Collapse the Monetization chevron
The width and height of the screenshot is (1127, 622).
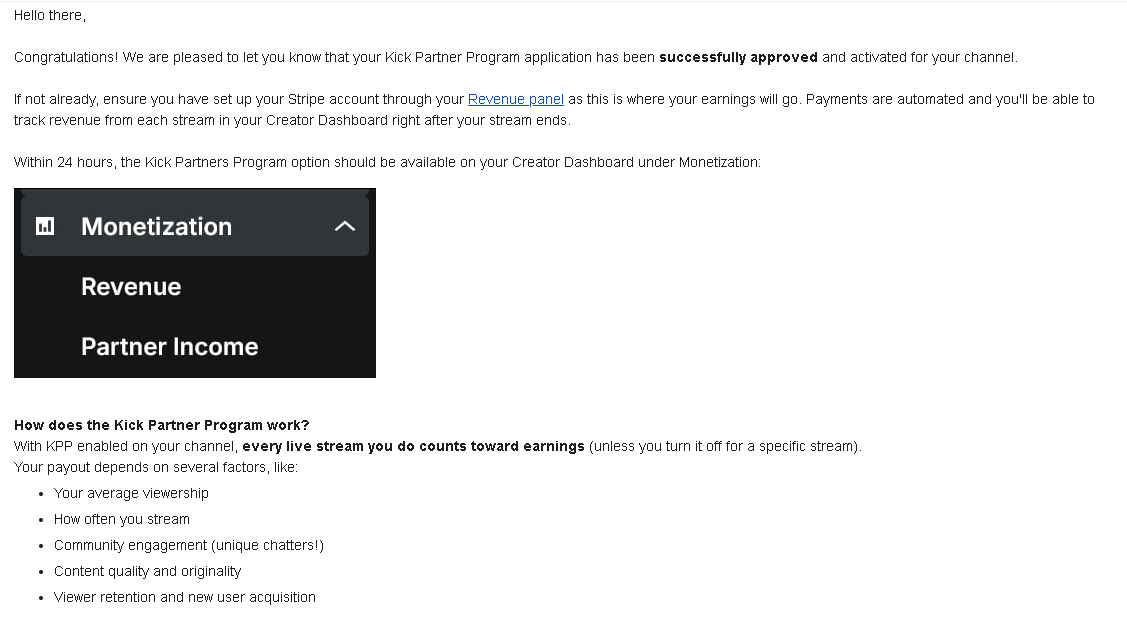(345, 227)
